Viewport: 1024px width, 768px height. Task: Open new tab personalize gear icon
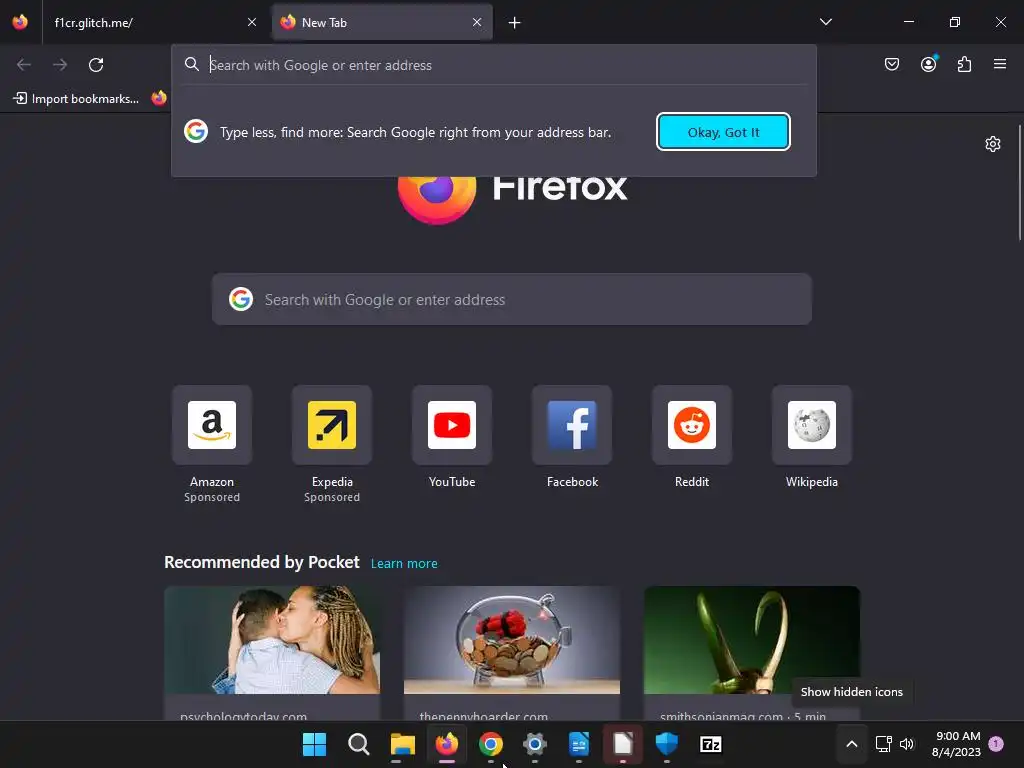click(993, 144)
